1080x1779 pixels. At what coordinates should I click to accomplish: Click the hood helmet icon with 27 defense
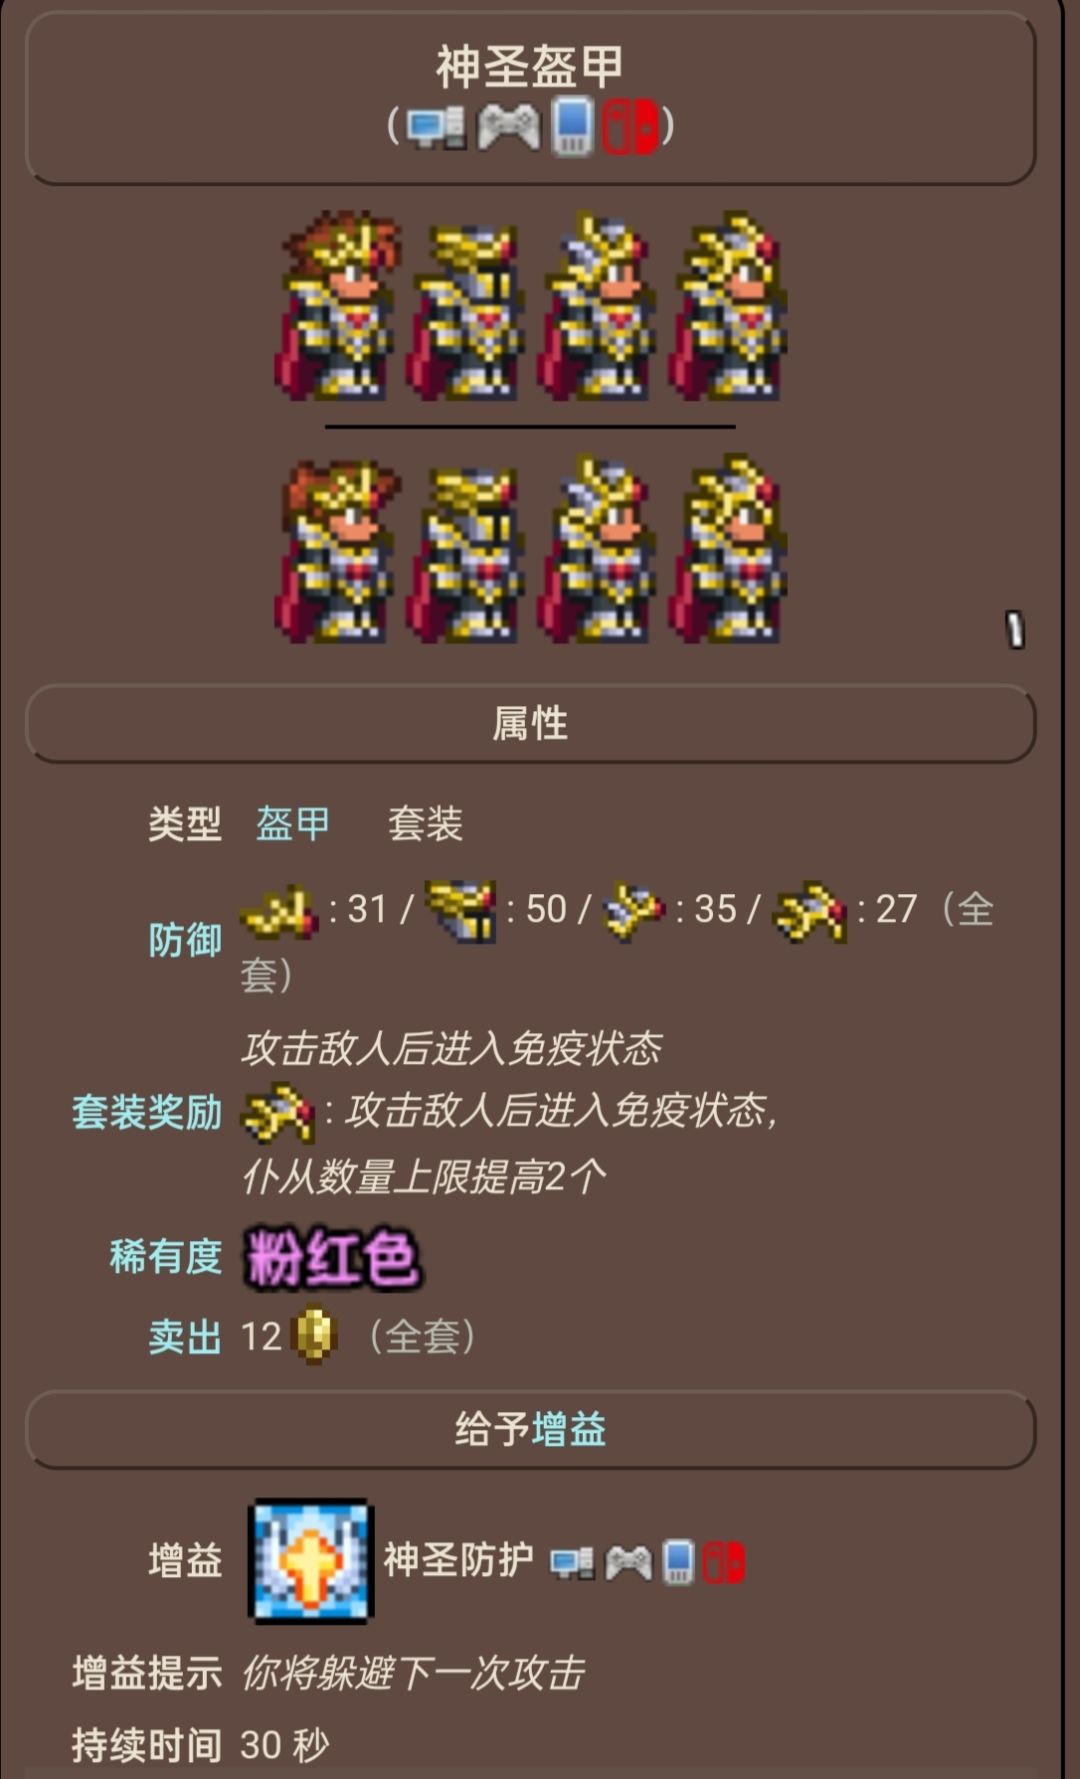click(x=810, y=911)
